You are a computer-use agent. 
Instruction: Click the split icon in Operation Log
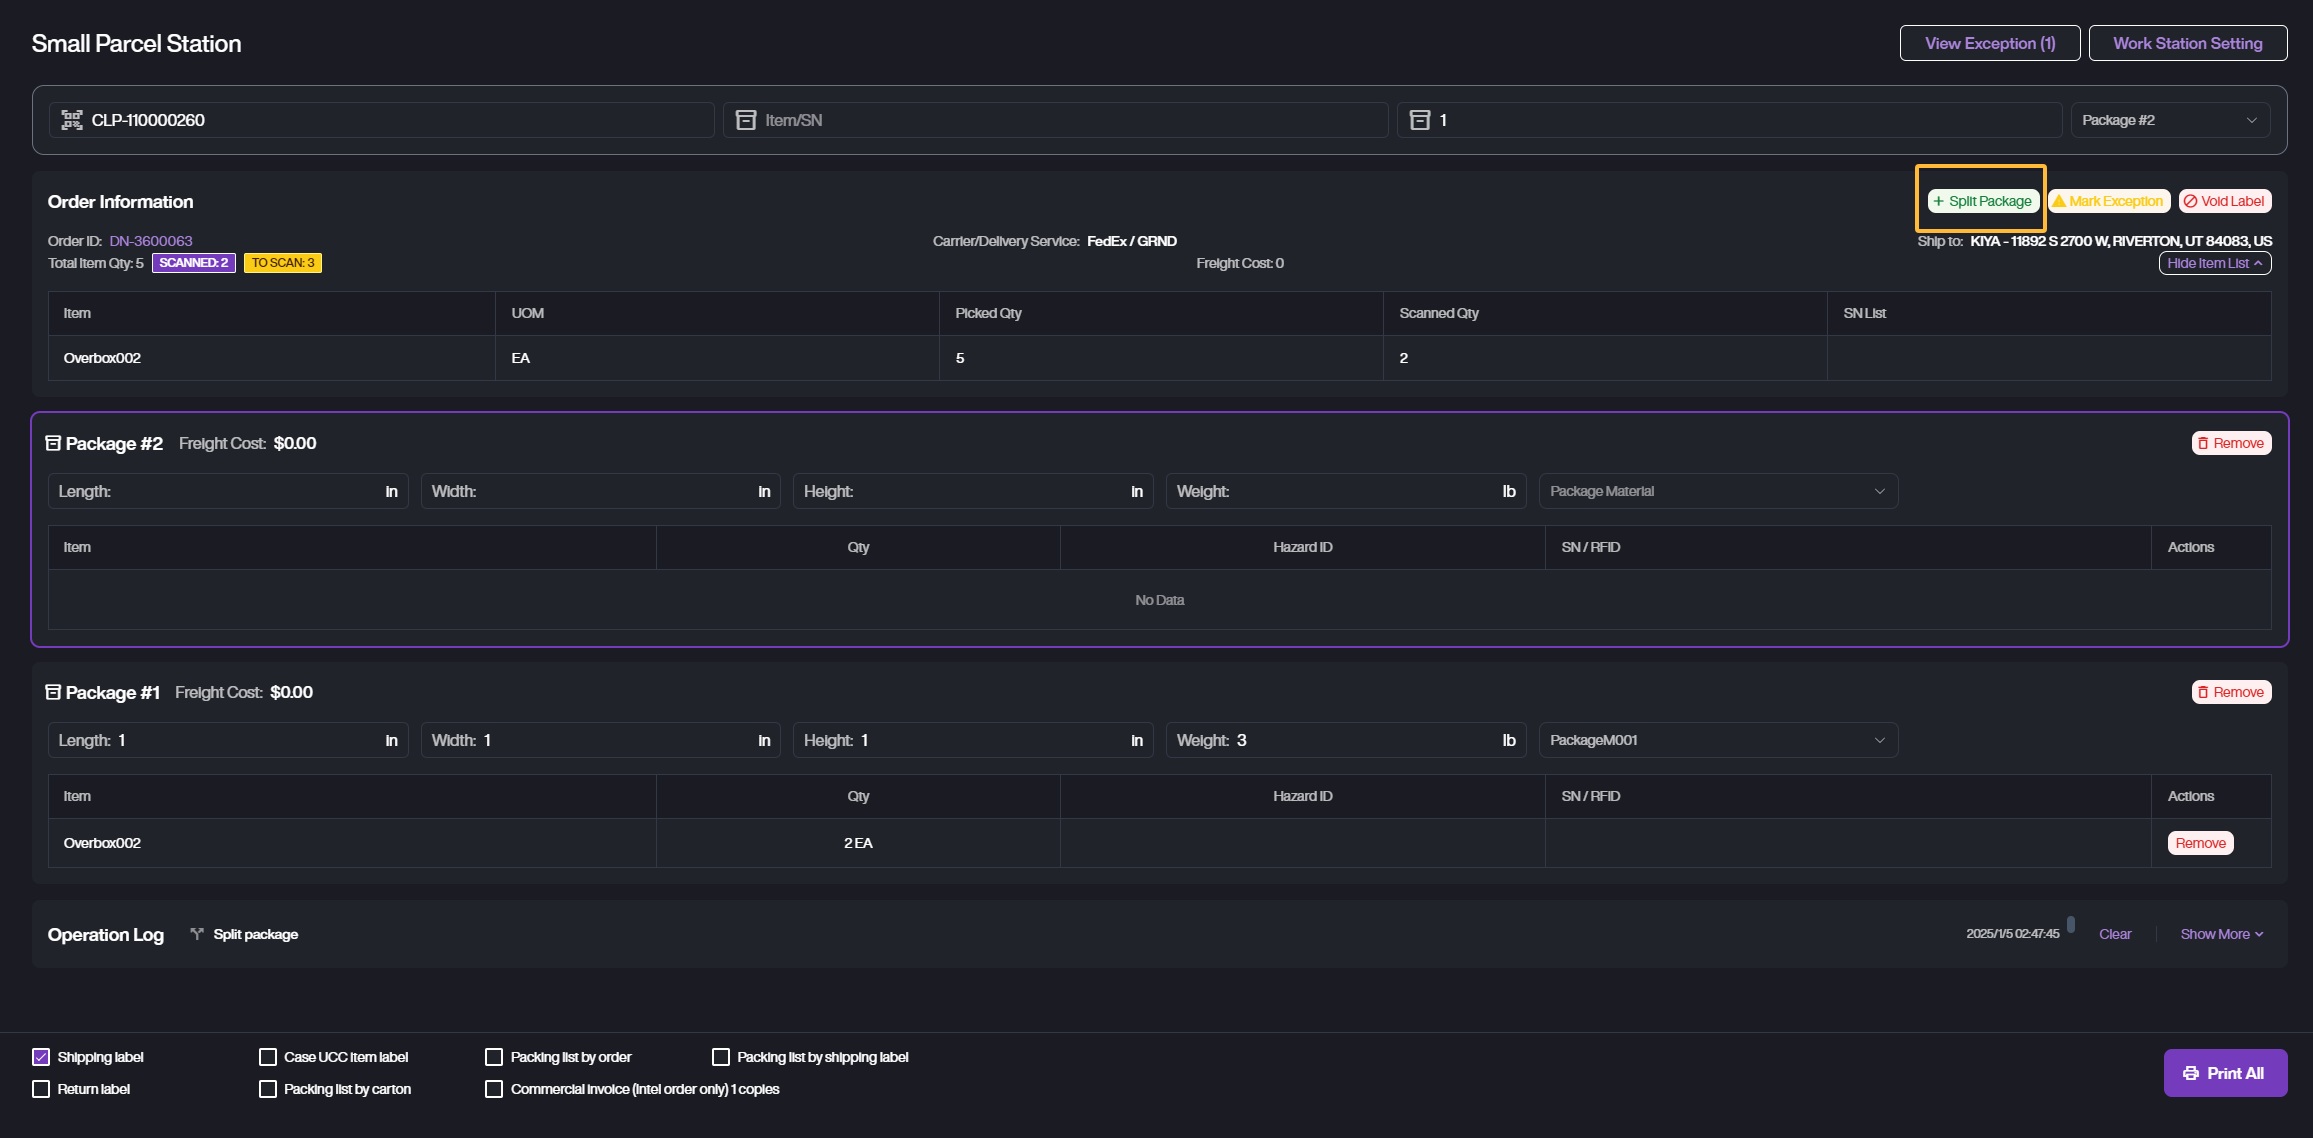coord(197,934)
